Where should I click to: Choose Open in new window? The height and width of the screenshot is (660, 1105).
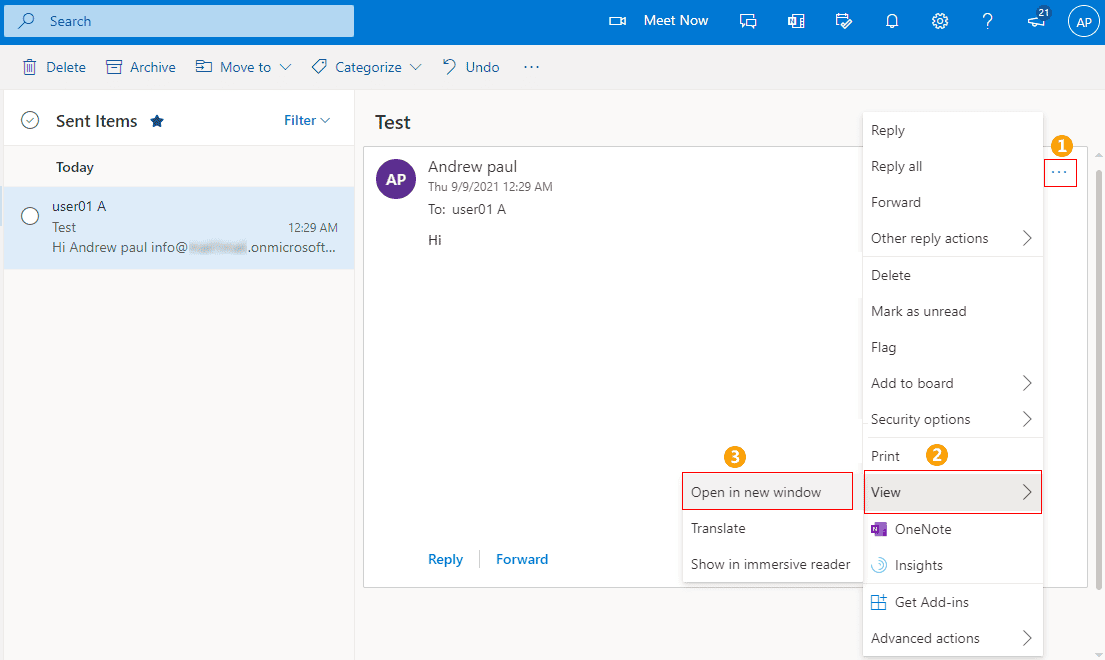(x=756, y=492)
